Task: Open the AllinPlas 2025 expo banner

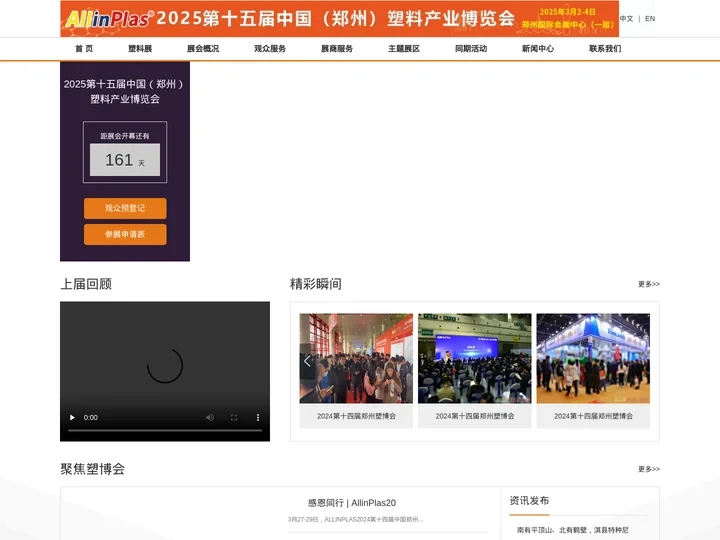Action: coord(339,19)
